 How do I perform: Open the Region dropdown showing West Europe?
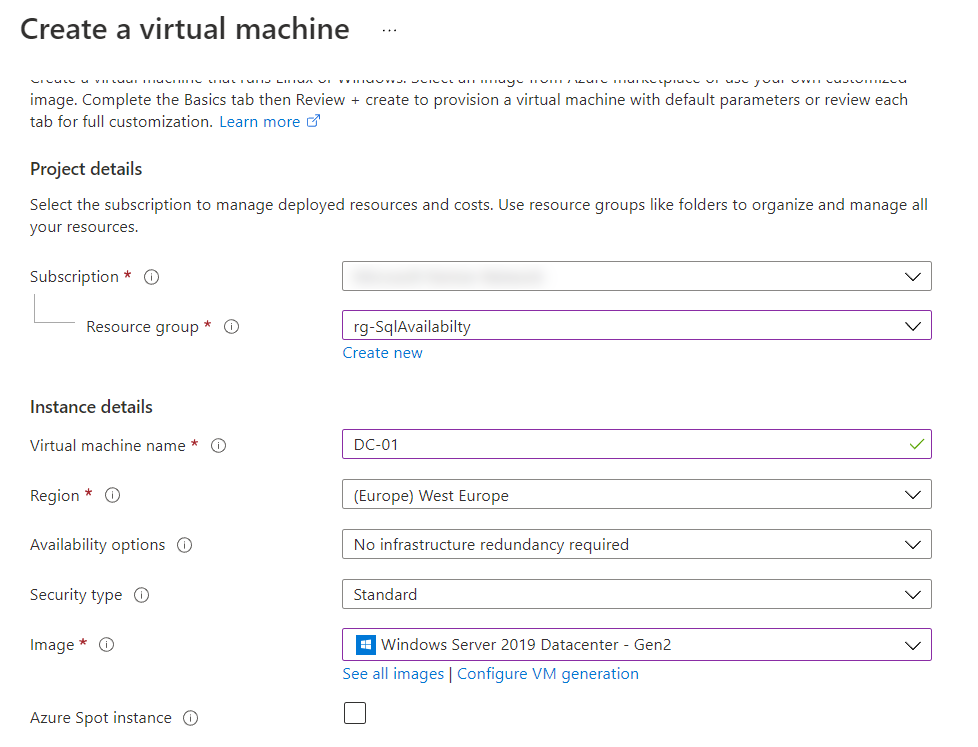pyautogui.click(x=636, y=495)
